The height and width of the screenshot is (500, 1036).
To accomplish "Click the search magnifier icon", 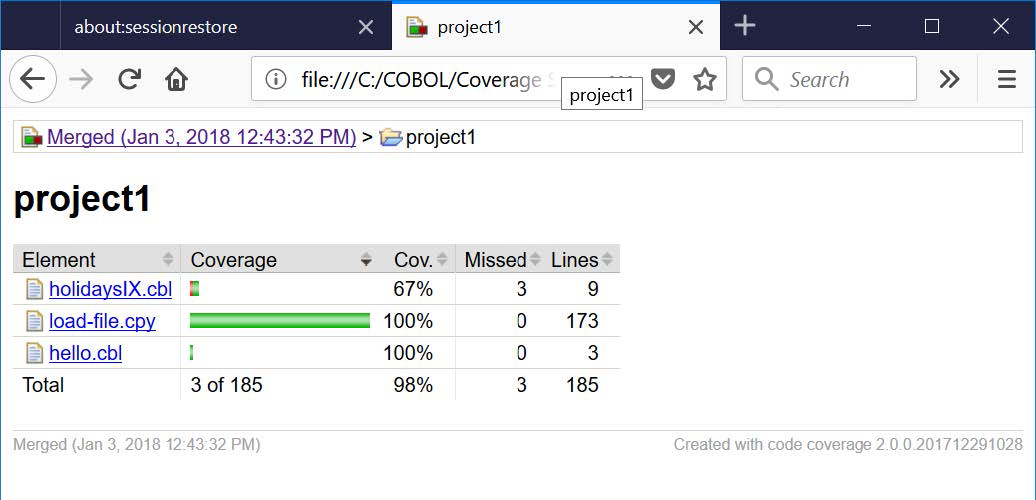I will tap(766, 79).
